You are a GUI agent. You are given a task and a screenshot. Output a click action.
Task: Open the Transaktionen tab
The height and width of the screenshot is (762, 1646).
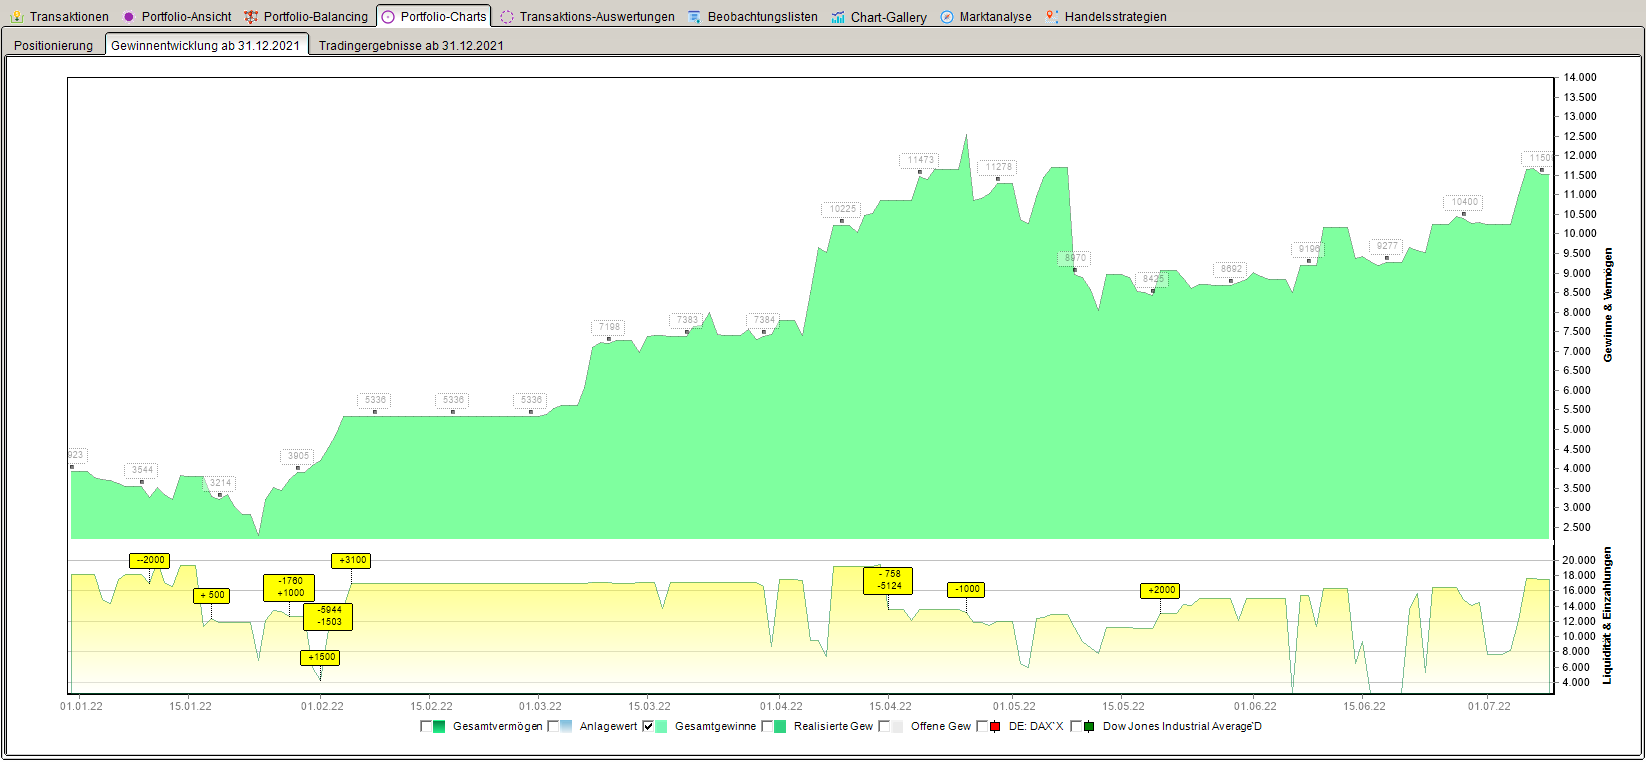pos(60,16)
